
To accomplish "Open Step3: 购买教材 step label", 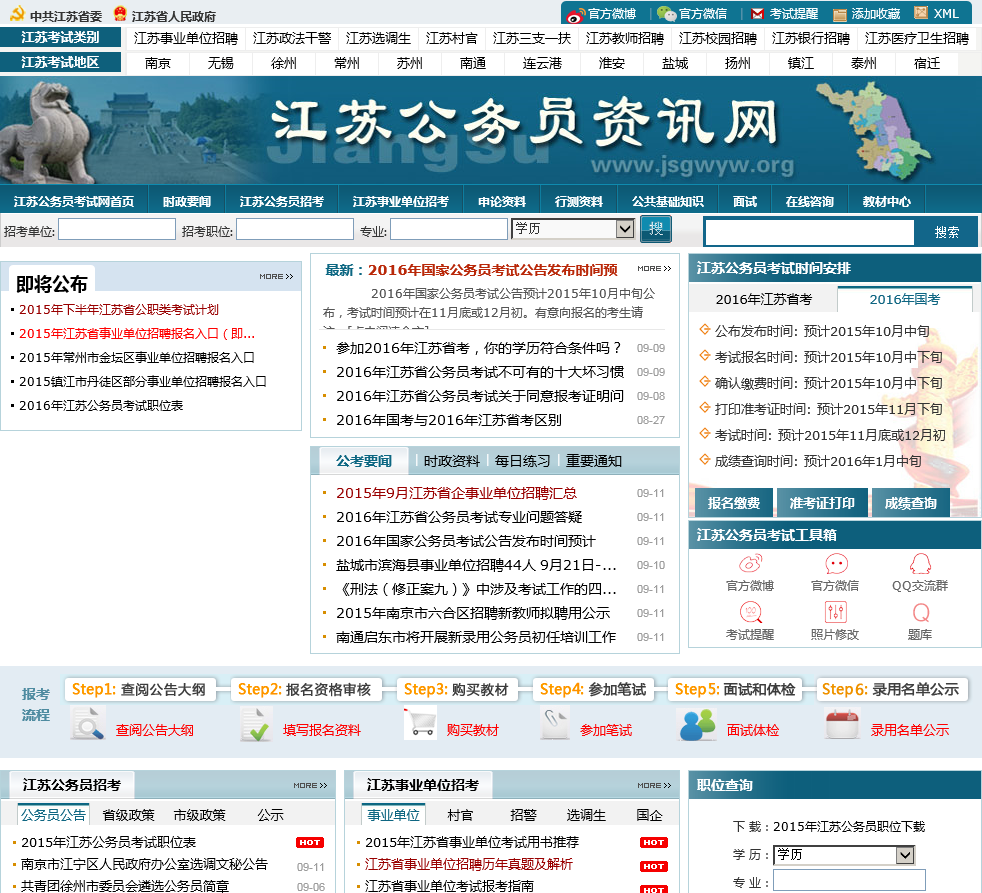I will pos(455,689).
